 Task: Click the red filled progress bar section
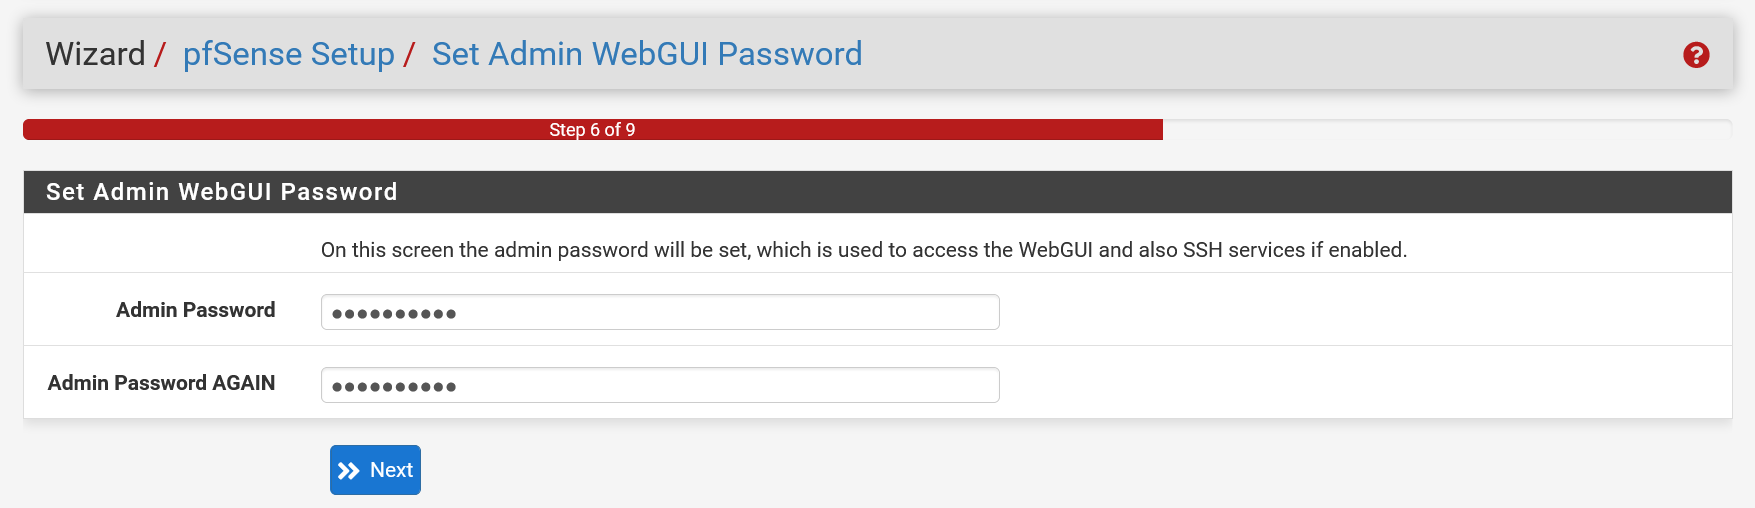pos(300,130)
